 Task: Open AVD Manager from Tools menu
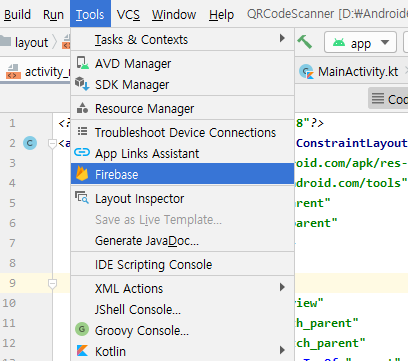(x=182, y=63)
